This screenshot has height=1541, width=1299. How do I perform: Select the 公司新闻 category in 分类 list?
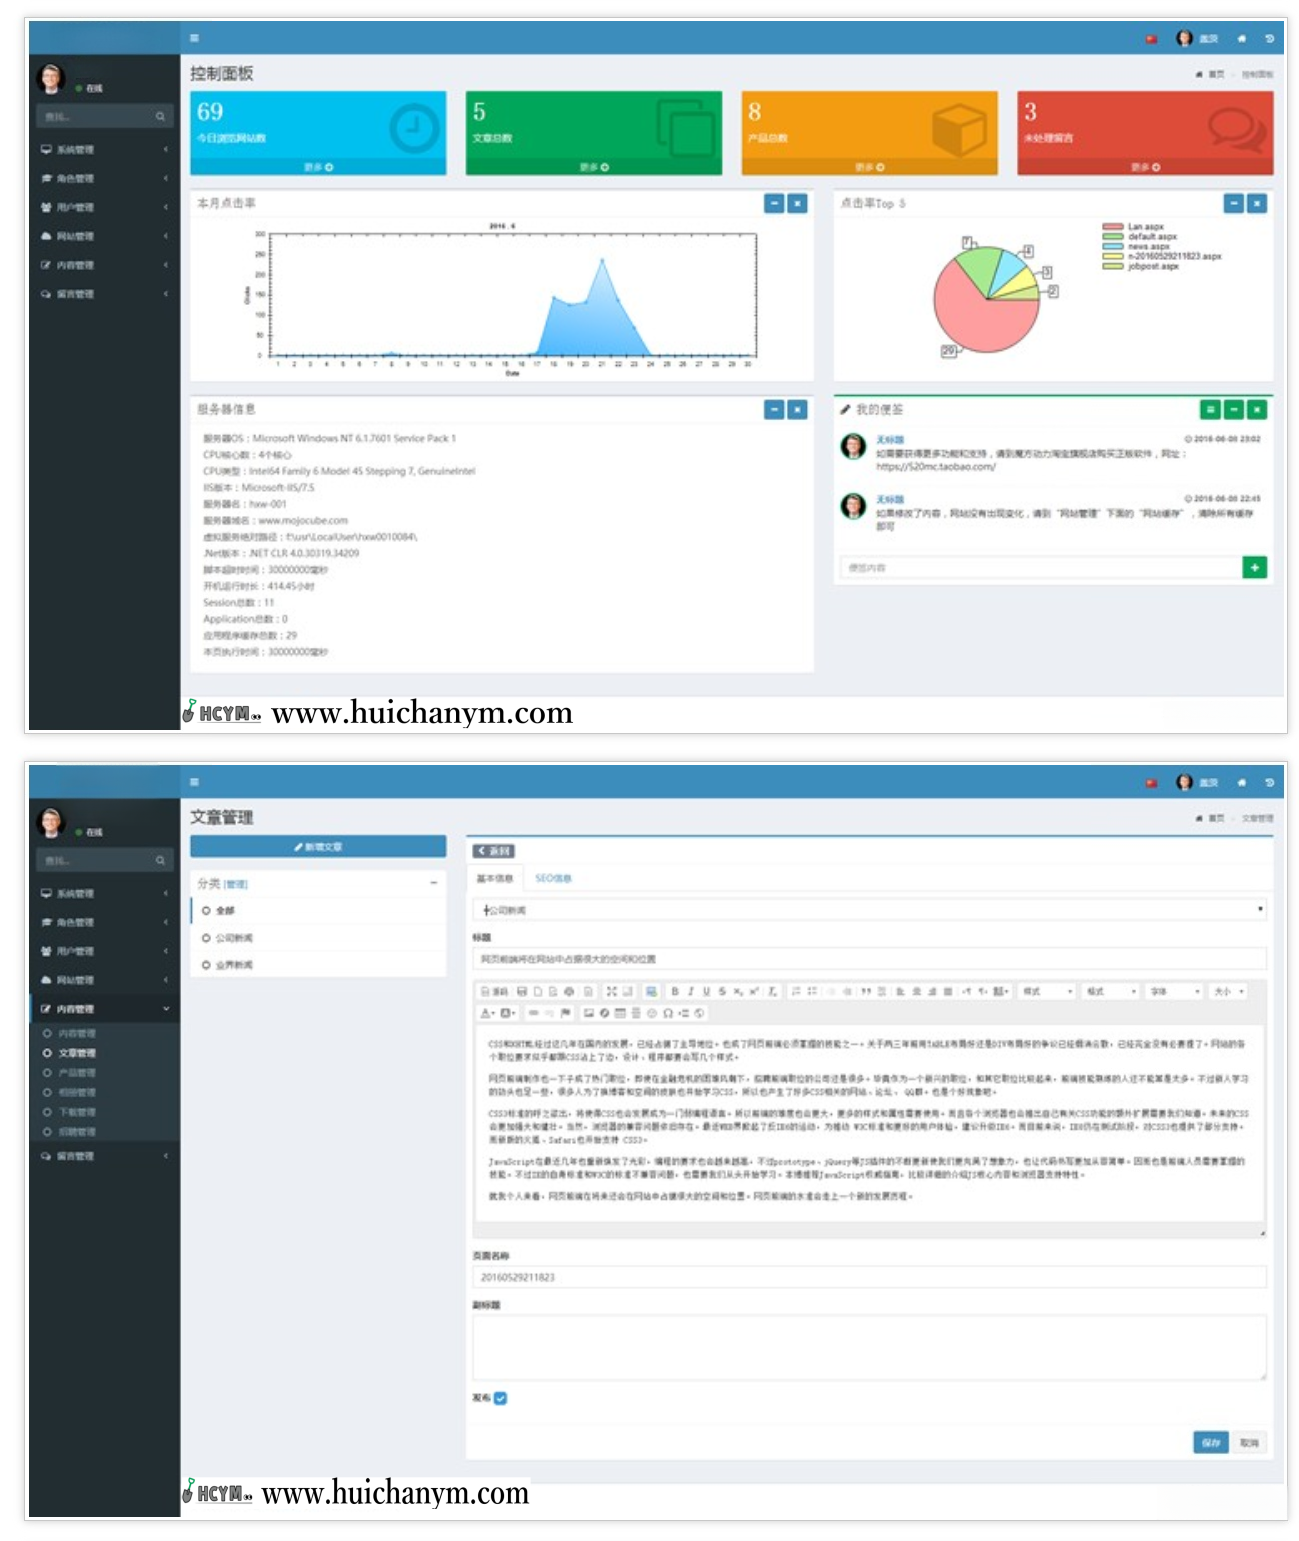[234, 938]
